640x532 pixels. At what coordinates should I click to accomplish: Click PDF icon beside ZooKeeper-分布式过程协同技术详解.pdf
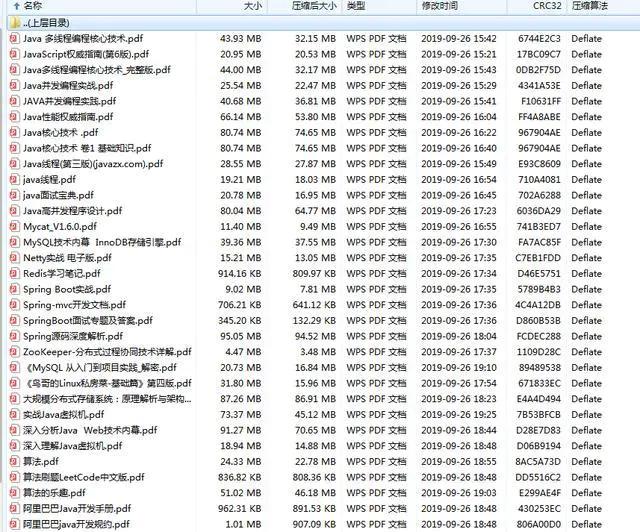point(14,352)
